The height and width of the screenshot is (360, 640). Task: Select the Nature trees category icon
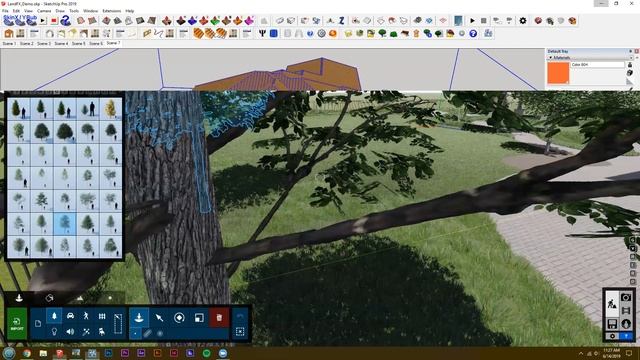[54, 316]
